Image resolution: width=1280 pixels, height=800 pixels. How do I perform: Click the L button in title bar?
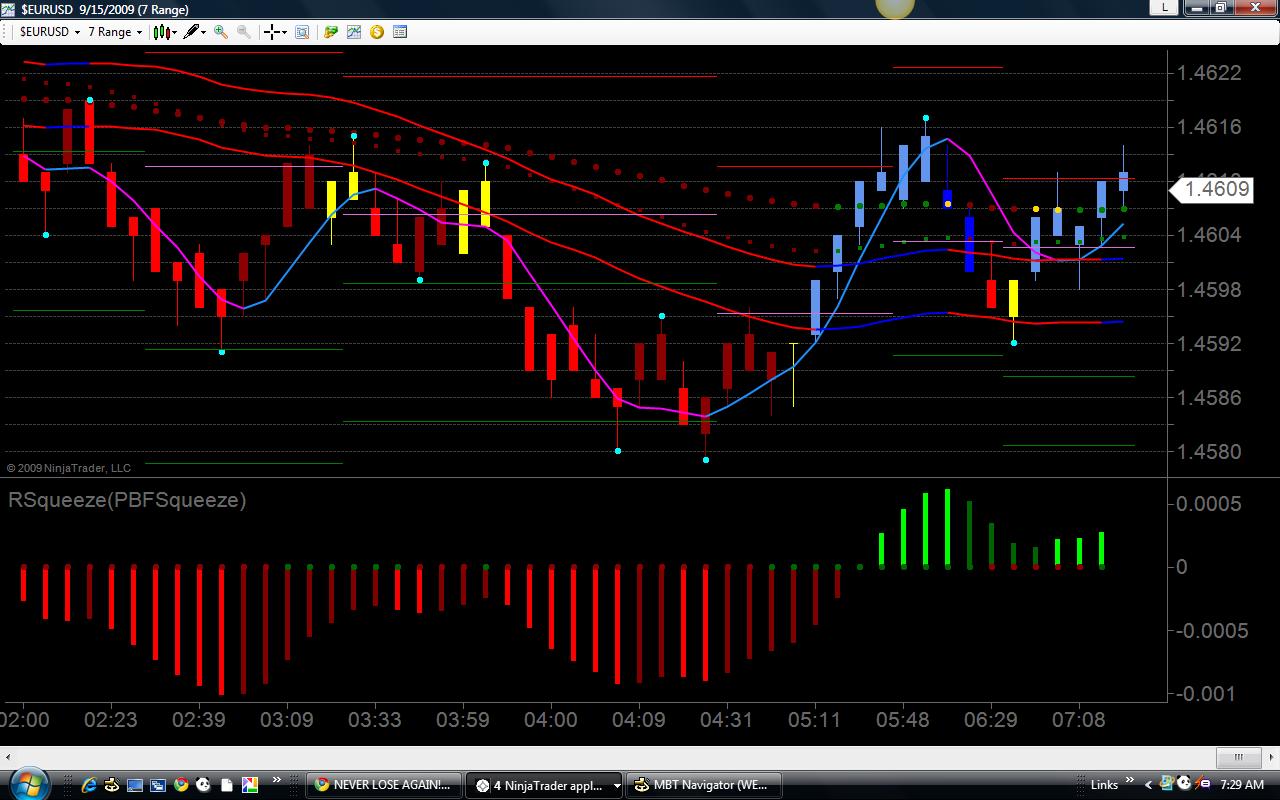click(1164, 7)
